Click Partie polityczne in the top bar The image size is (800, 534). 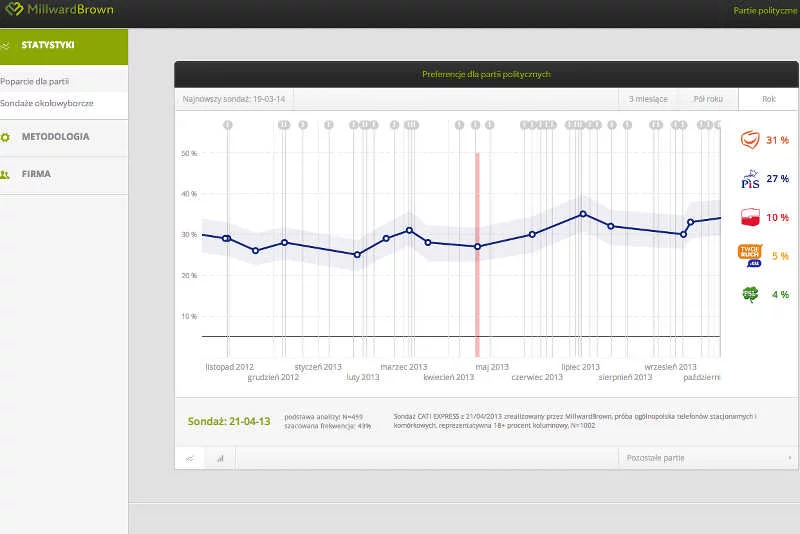765,11
